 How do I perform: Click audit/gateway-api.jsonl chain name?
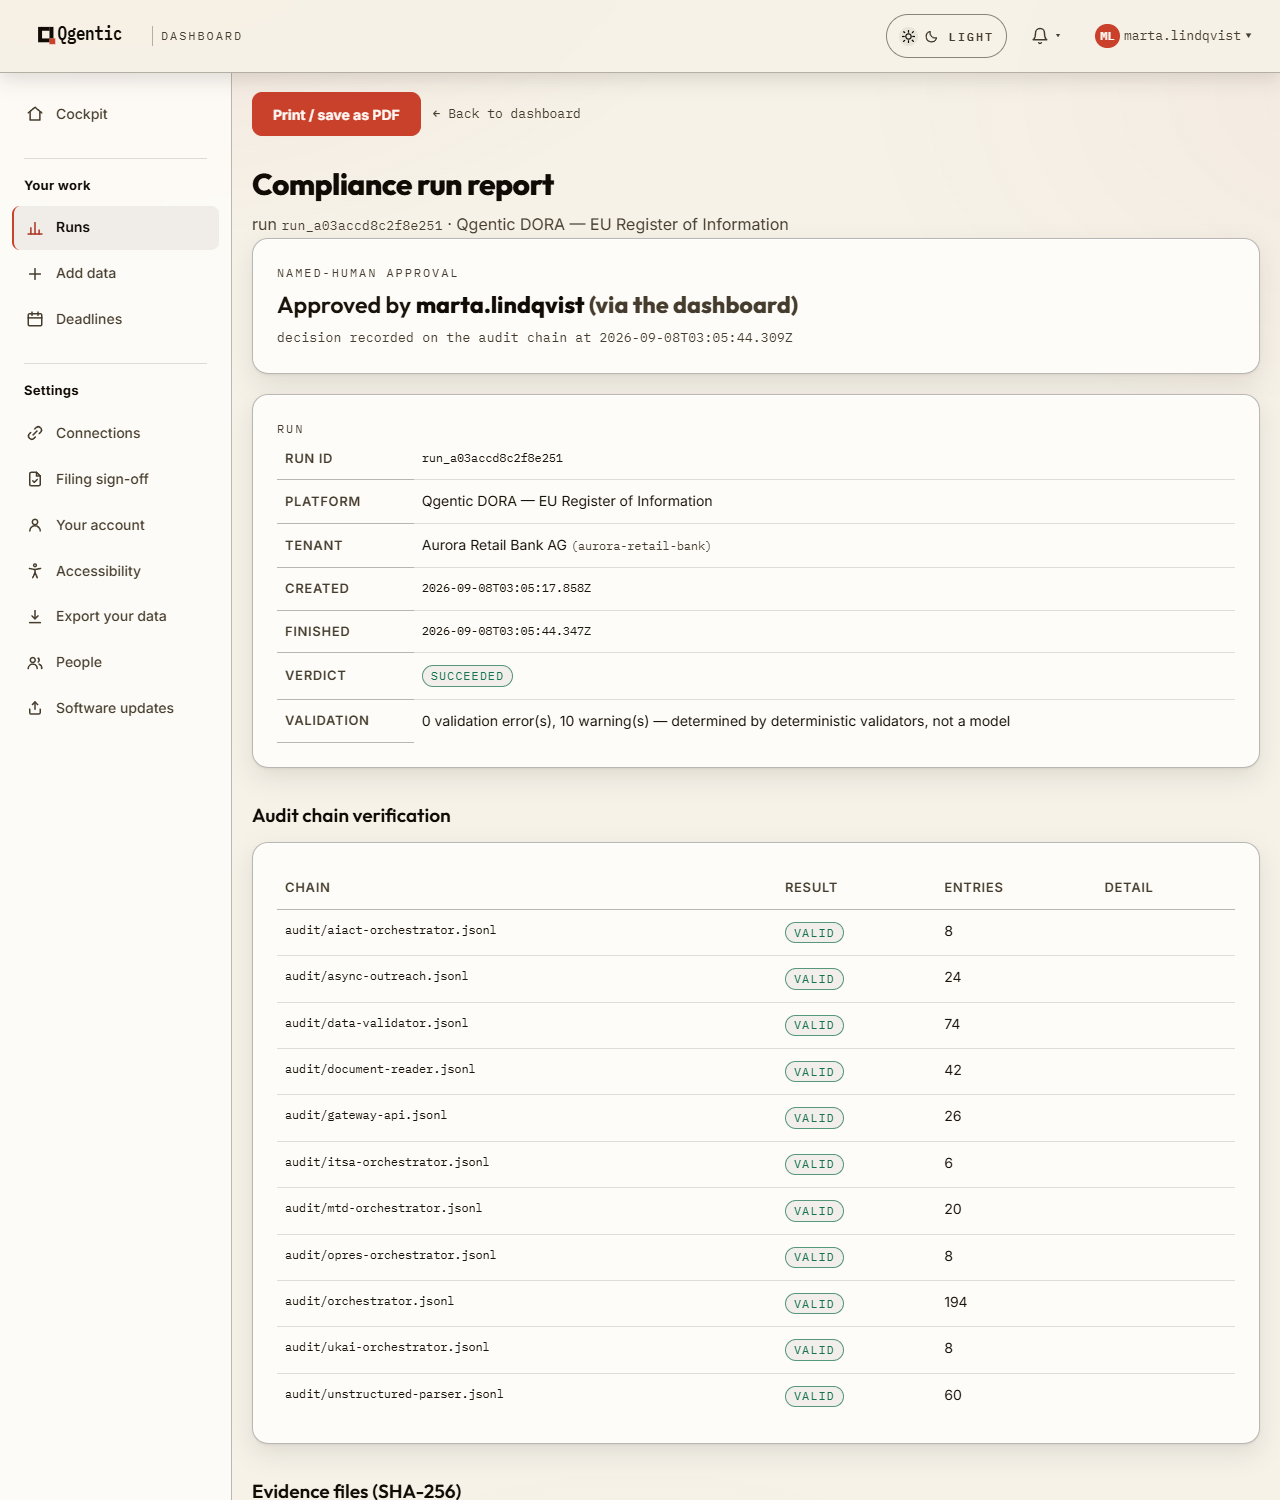point(366,1116)
